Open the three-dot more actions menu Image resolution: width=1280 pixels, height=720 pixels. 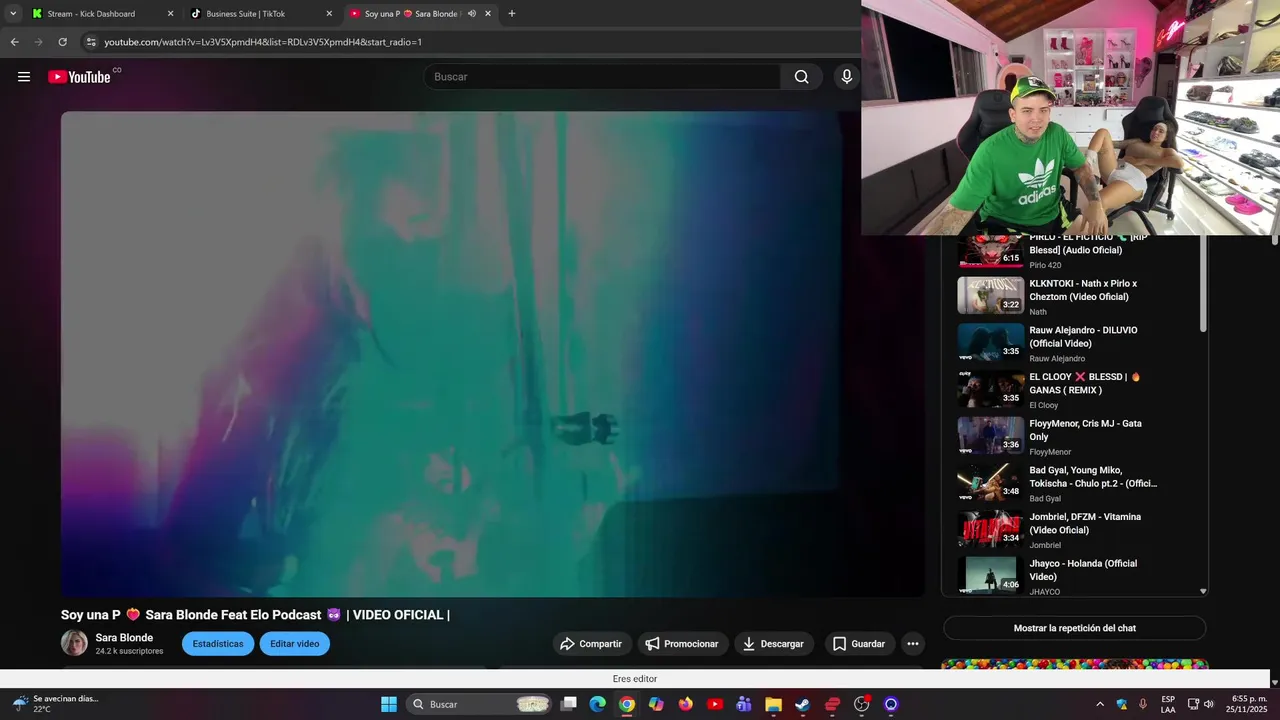point(912,644)
